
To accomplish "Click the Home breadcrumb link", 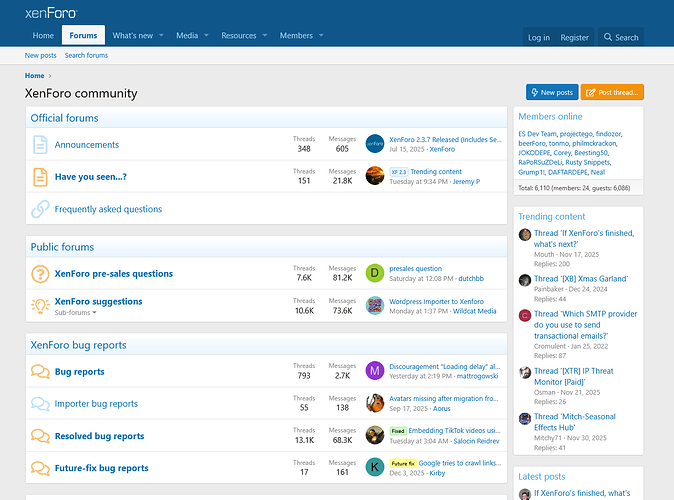I will [x=34, y=76].
